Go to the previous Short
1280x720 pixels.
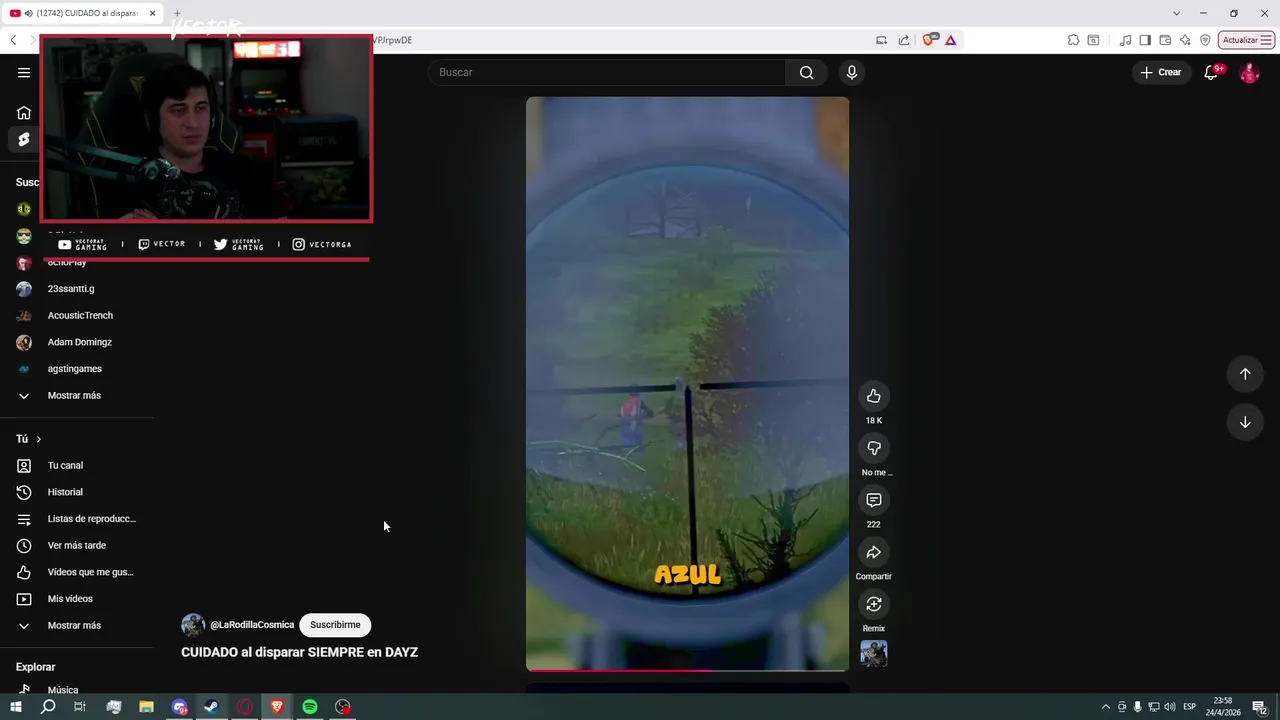[x=1245, y=374]
